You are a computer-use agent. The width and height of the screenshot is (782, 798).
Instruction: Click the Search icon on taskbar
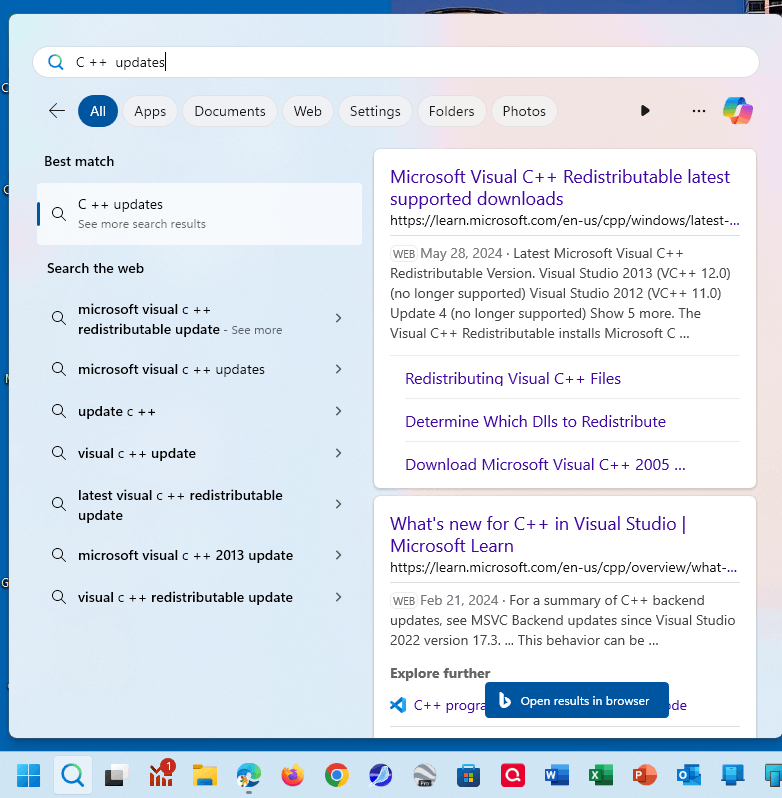tap(73, 776)
